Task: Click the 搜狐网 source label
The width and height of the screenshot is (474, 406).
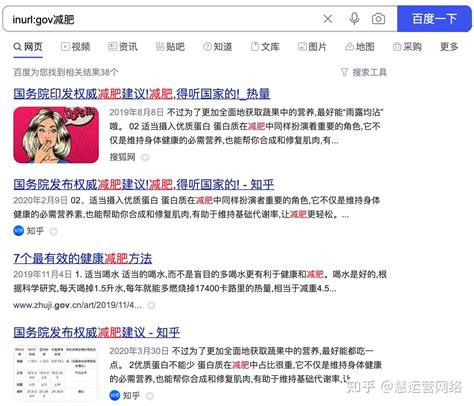Action: pos(122,157)
